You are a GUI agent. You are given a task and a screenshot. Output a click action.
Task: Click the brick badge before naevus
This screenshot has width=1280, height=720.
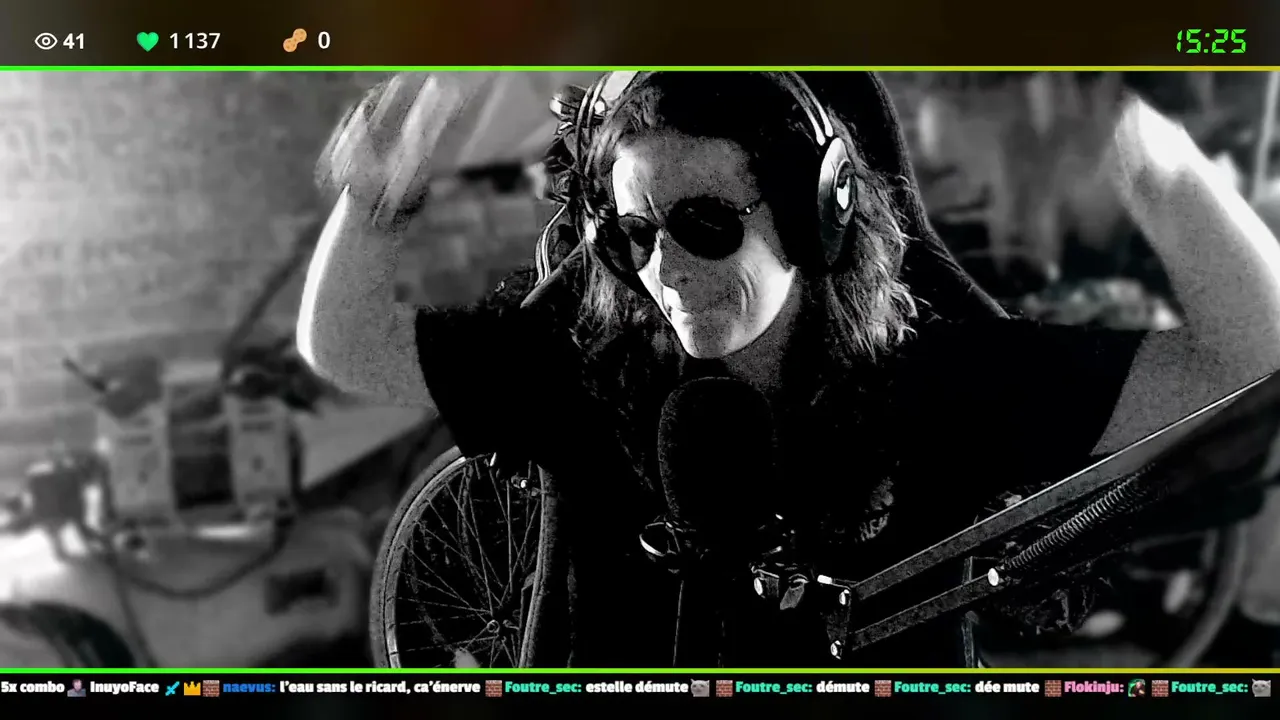click(211, 688)
